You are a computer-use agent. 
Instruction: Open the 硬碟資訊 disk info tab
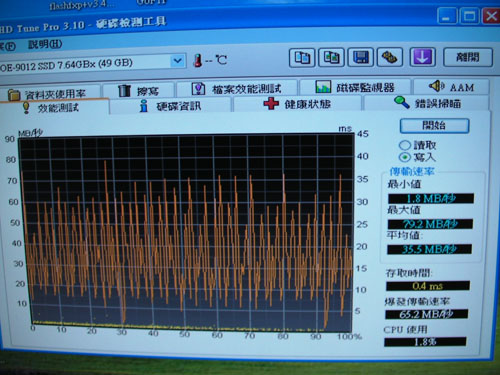[170, 106]
